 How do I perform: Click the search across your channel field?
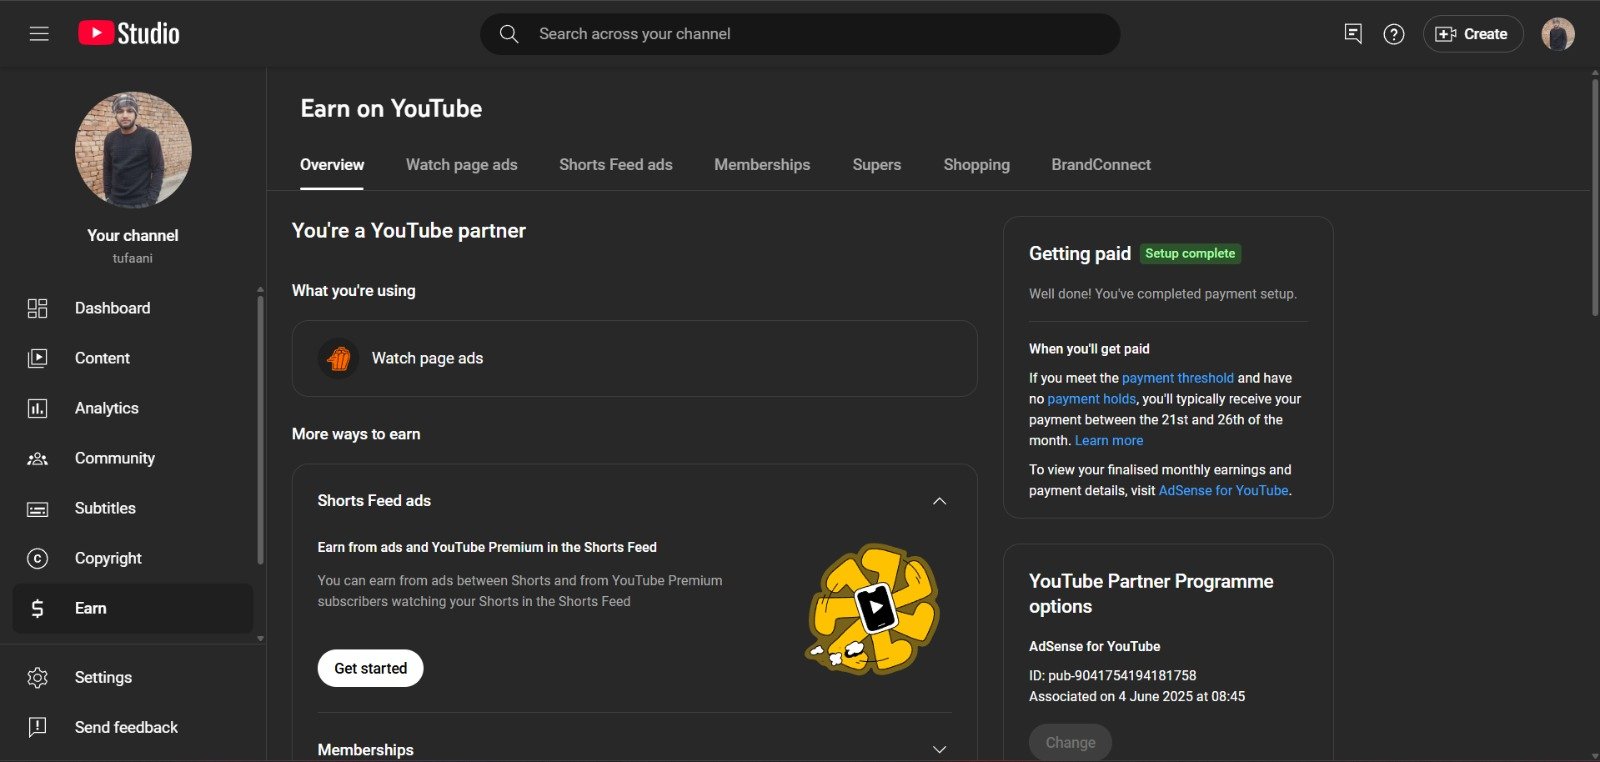tap(800, 34)
